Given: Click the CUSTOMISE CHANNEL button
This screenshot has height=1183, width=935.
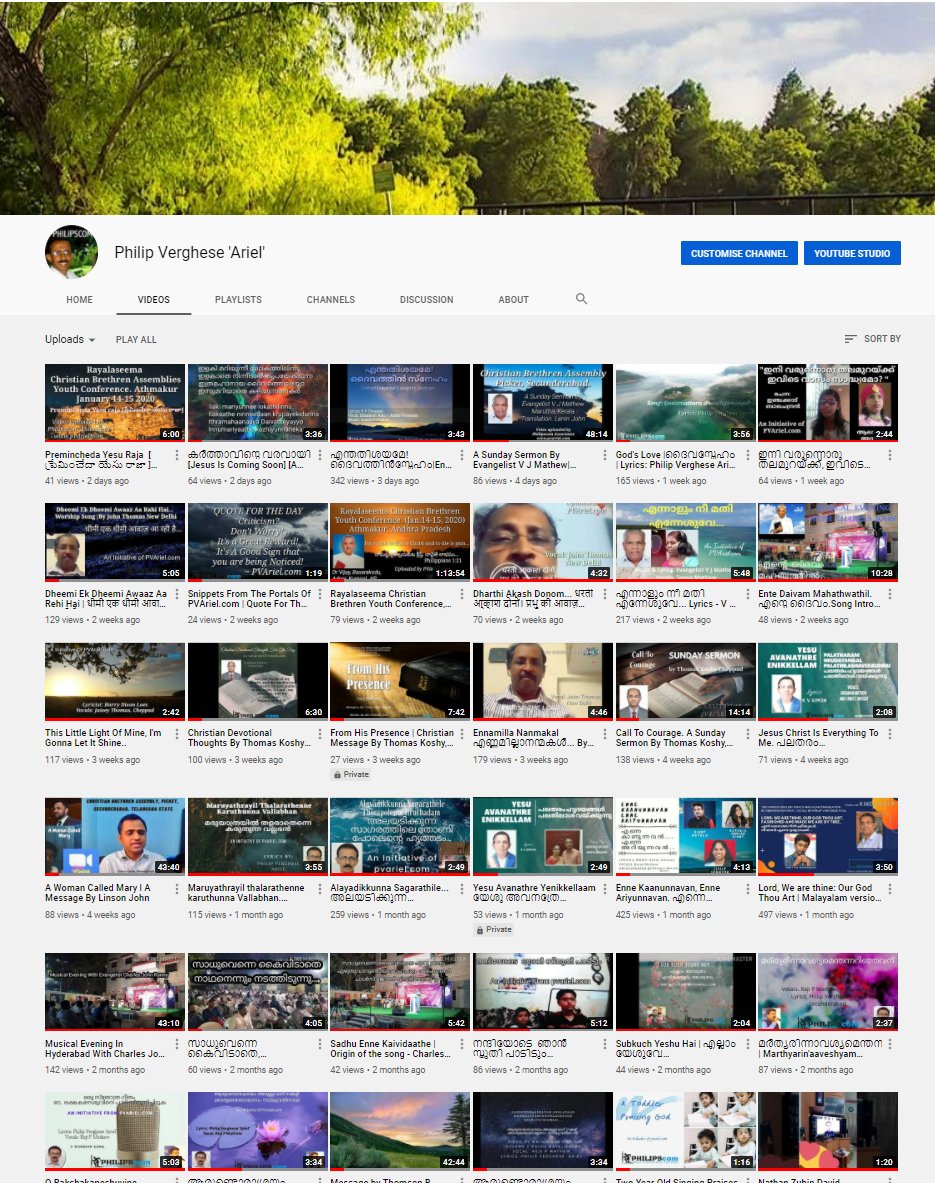Looking at the screenshot, I should click(739, 253).
